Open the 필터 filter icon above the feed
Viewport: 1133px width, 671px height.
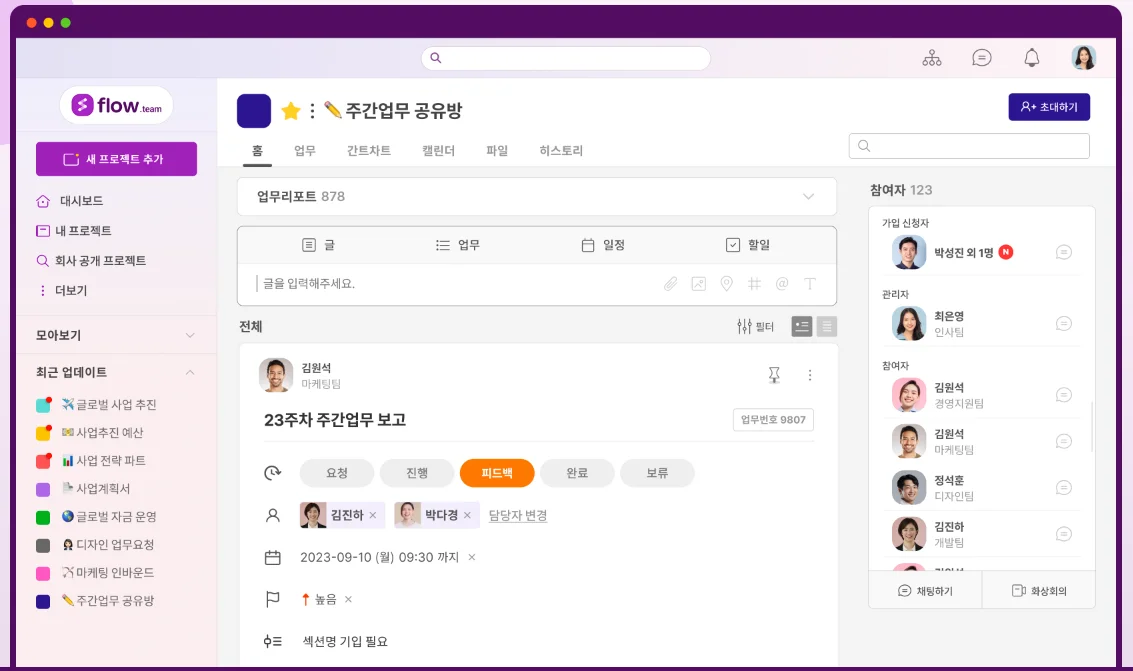click(x=744, y=325)
